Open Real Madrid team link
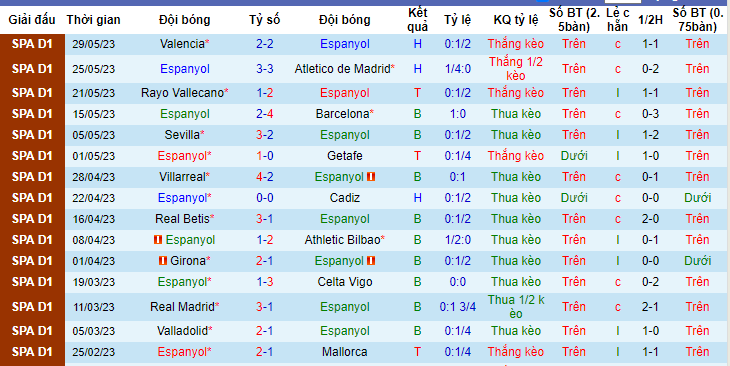730x366 pixels. [182, 307]
